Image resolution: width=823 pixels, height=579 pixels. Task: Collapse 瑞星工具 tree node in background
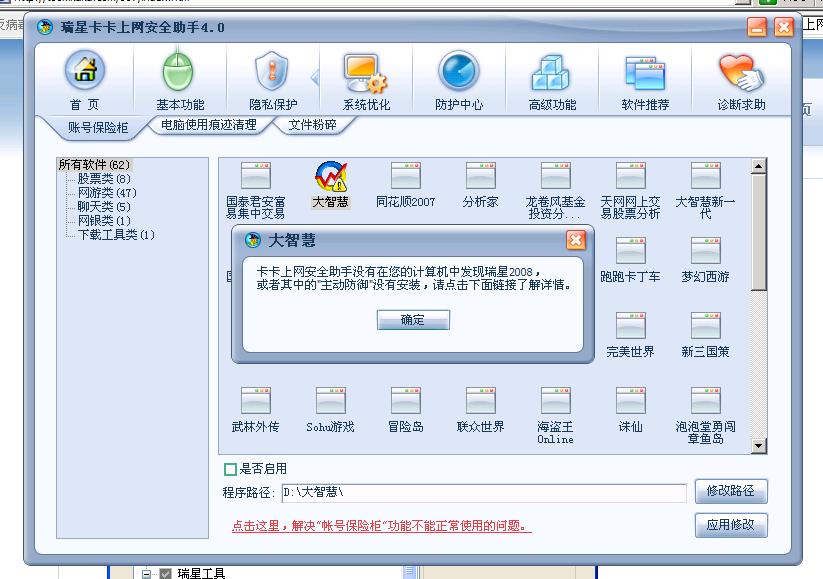tap(146, 574)
